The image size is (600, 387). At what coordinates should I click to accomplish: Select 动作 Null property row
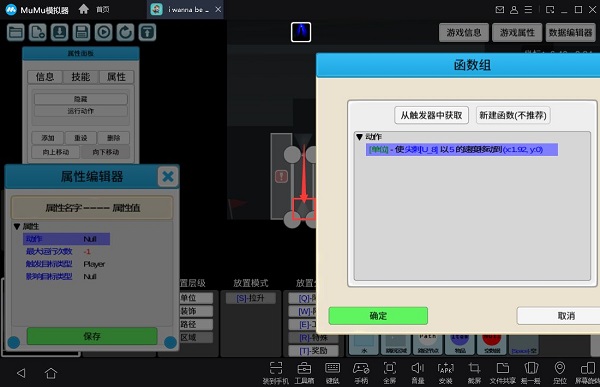[67, 239]
